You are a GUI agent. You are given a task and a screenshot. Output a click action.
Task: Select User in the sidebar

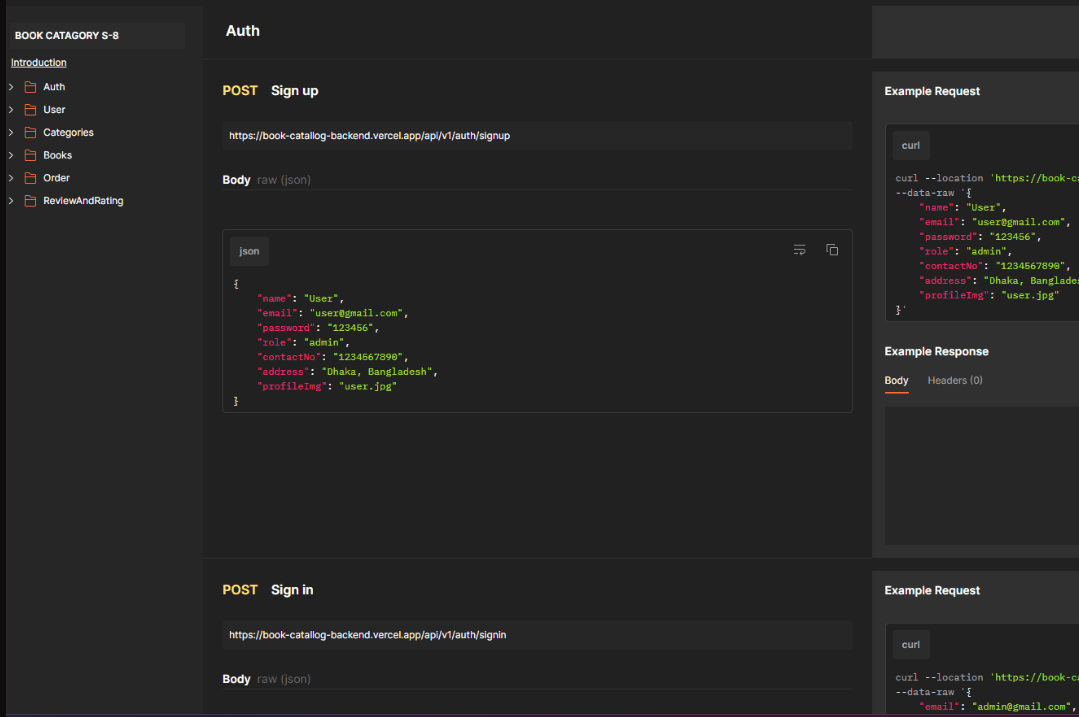tap(54, 109)
